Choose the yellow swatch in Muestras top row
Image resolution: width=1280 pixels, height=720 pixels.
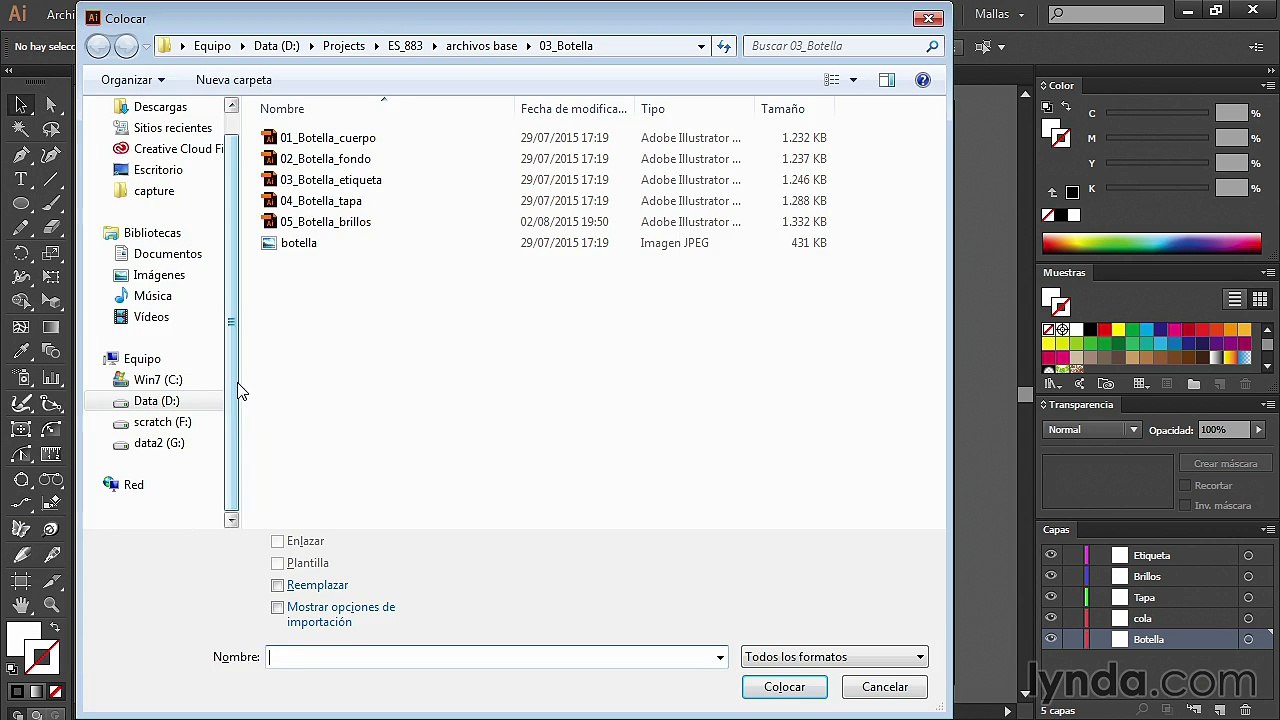[1119, 330]
